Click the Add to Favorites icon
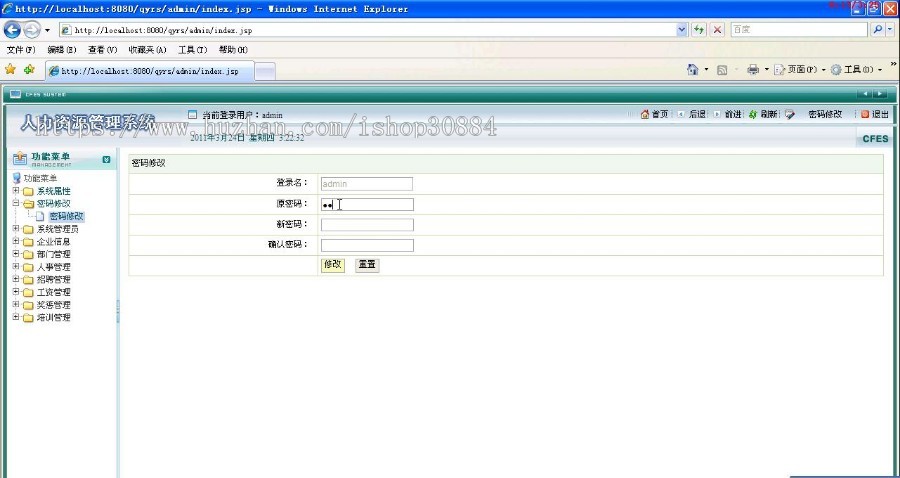This screenshot has width=900, height=478. coord(29,69)
